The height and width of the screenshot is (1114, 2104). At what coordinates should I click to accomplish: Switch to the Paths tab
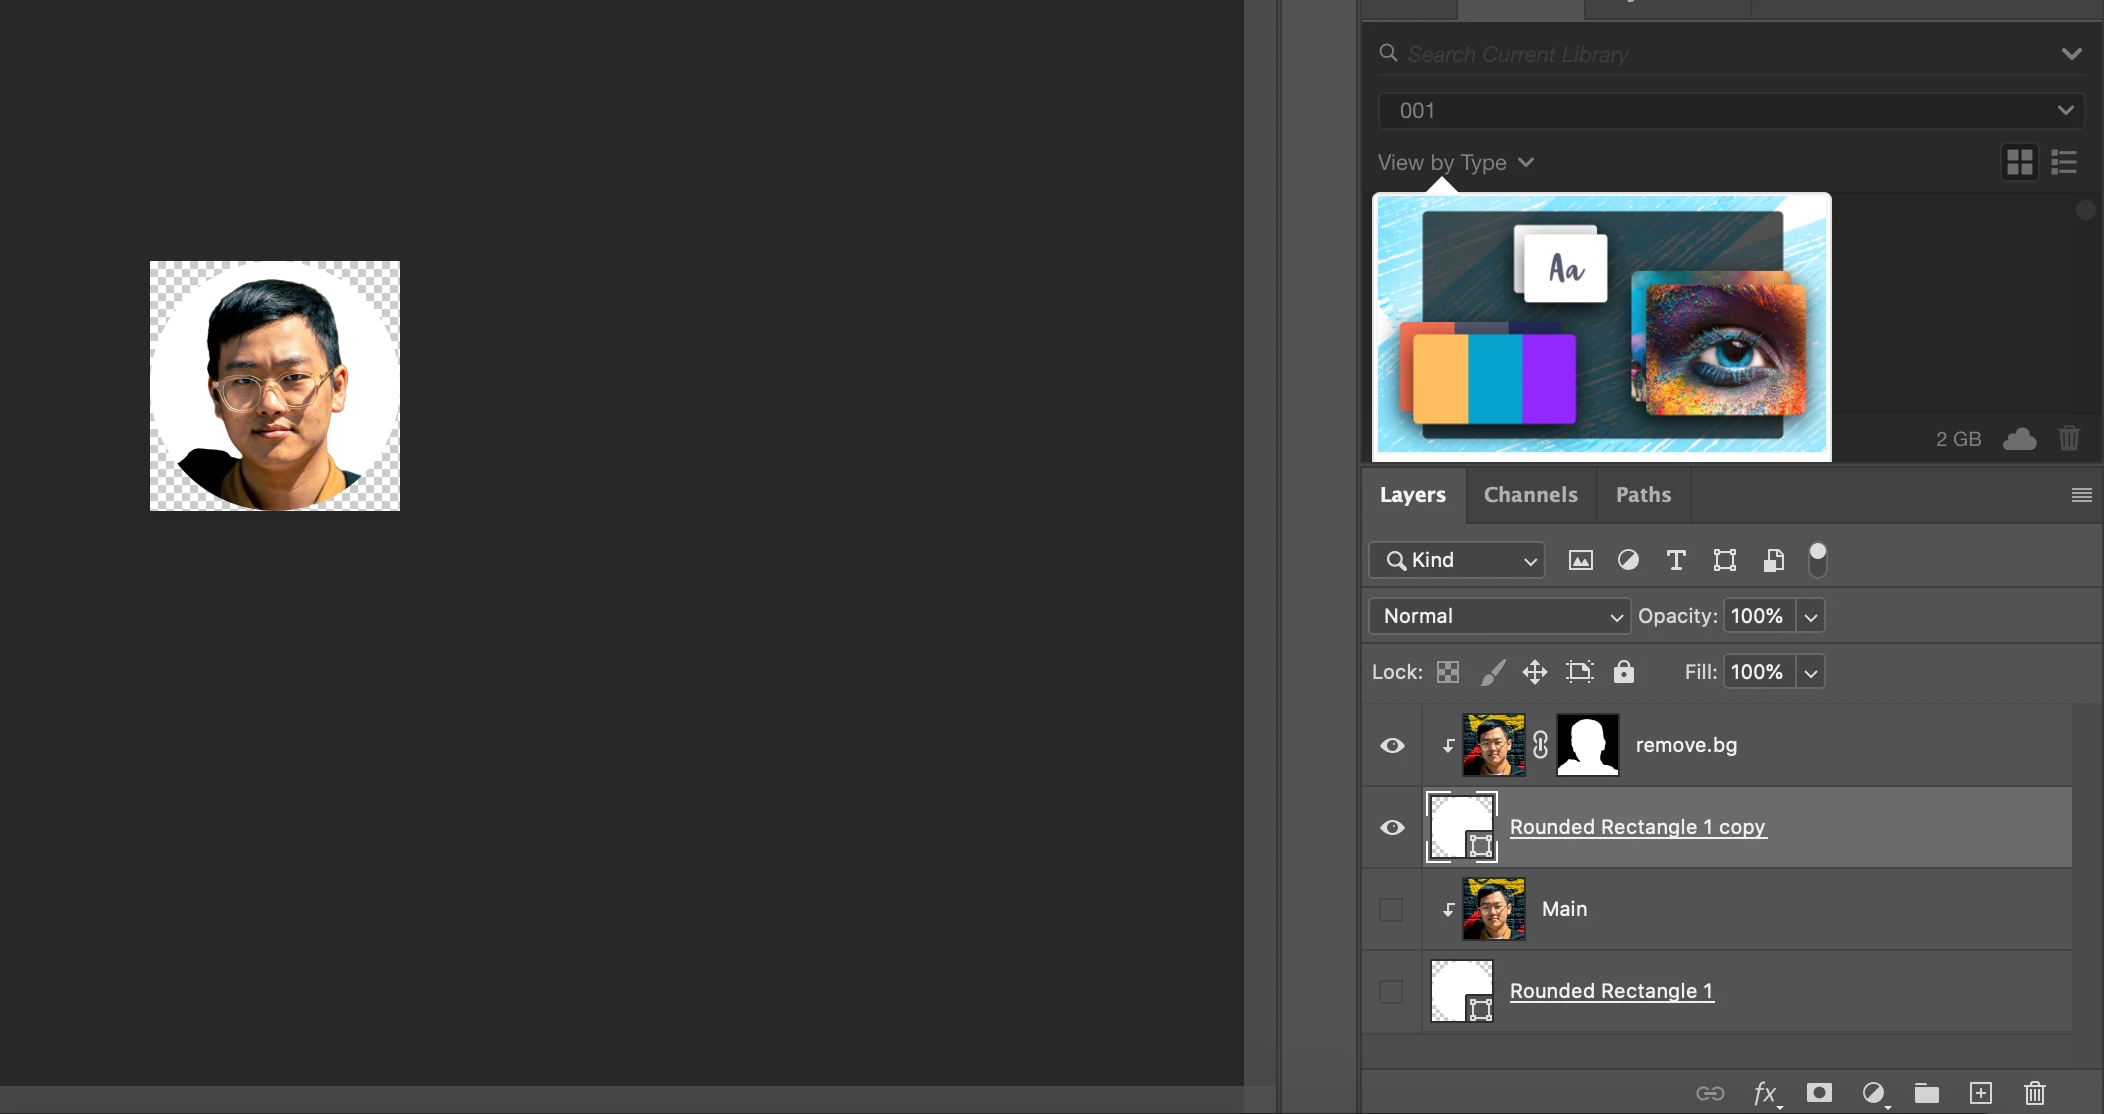tap(1643, 495)
